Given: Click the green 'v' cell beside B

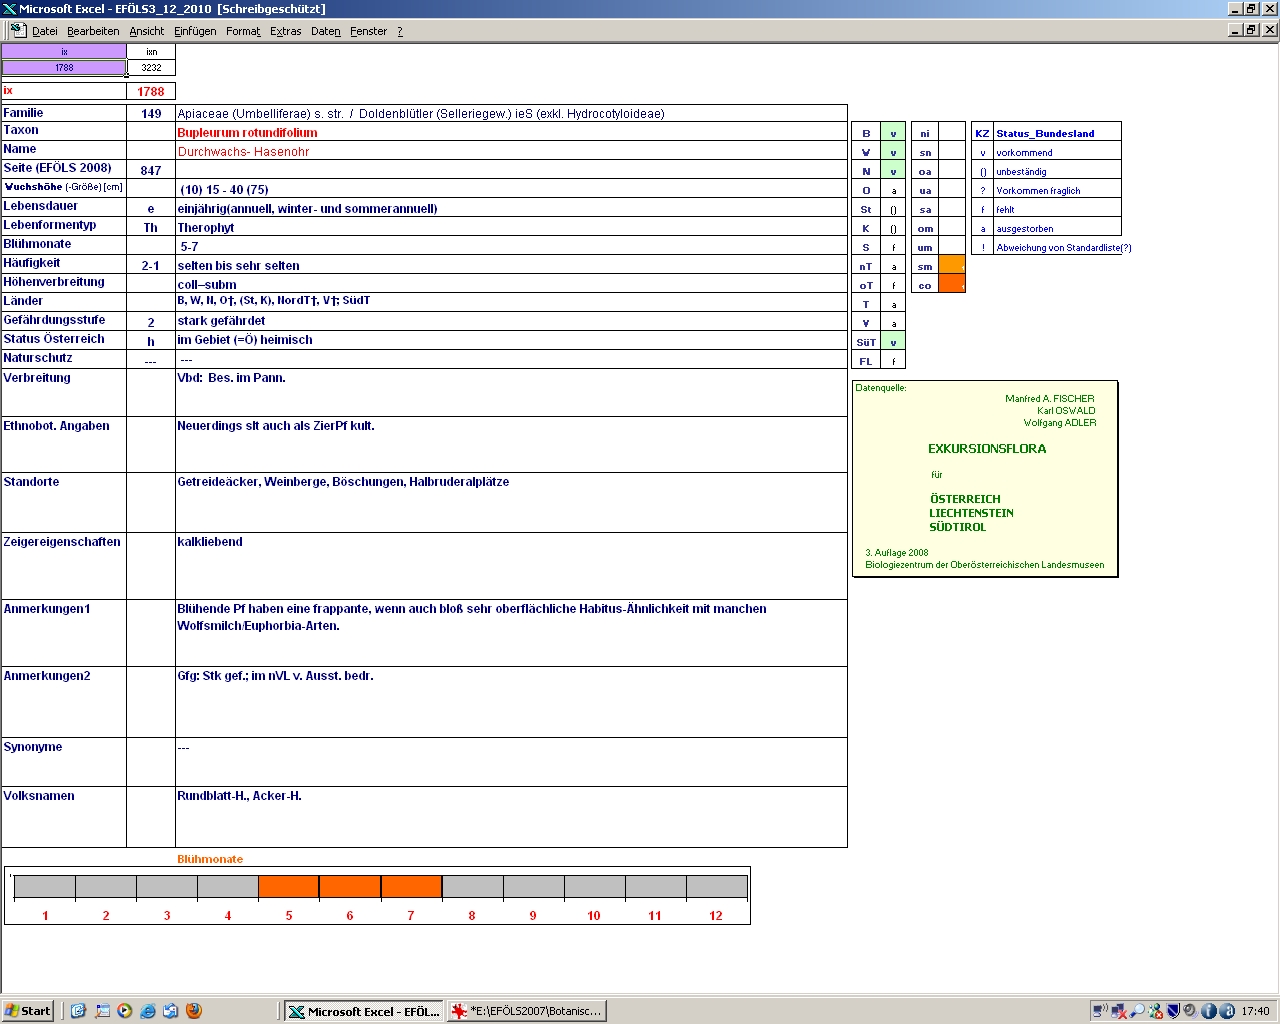Looking at the screenshot, I should coord(893,132).
